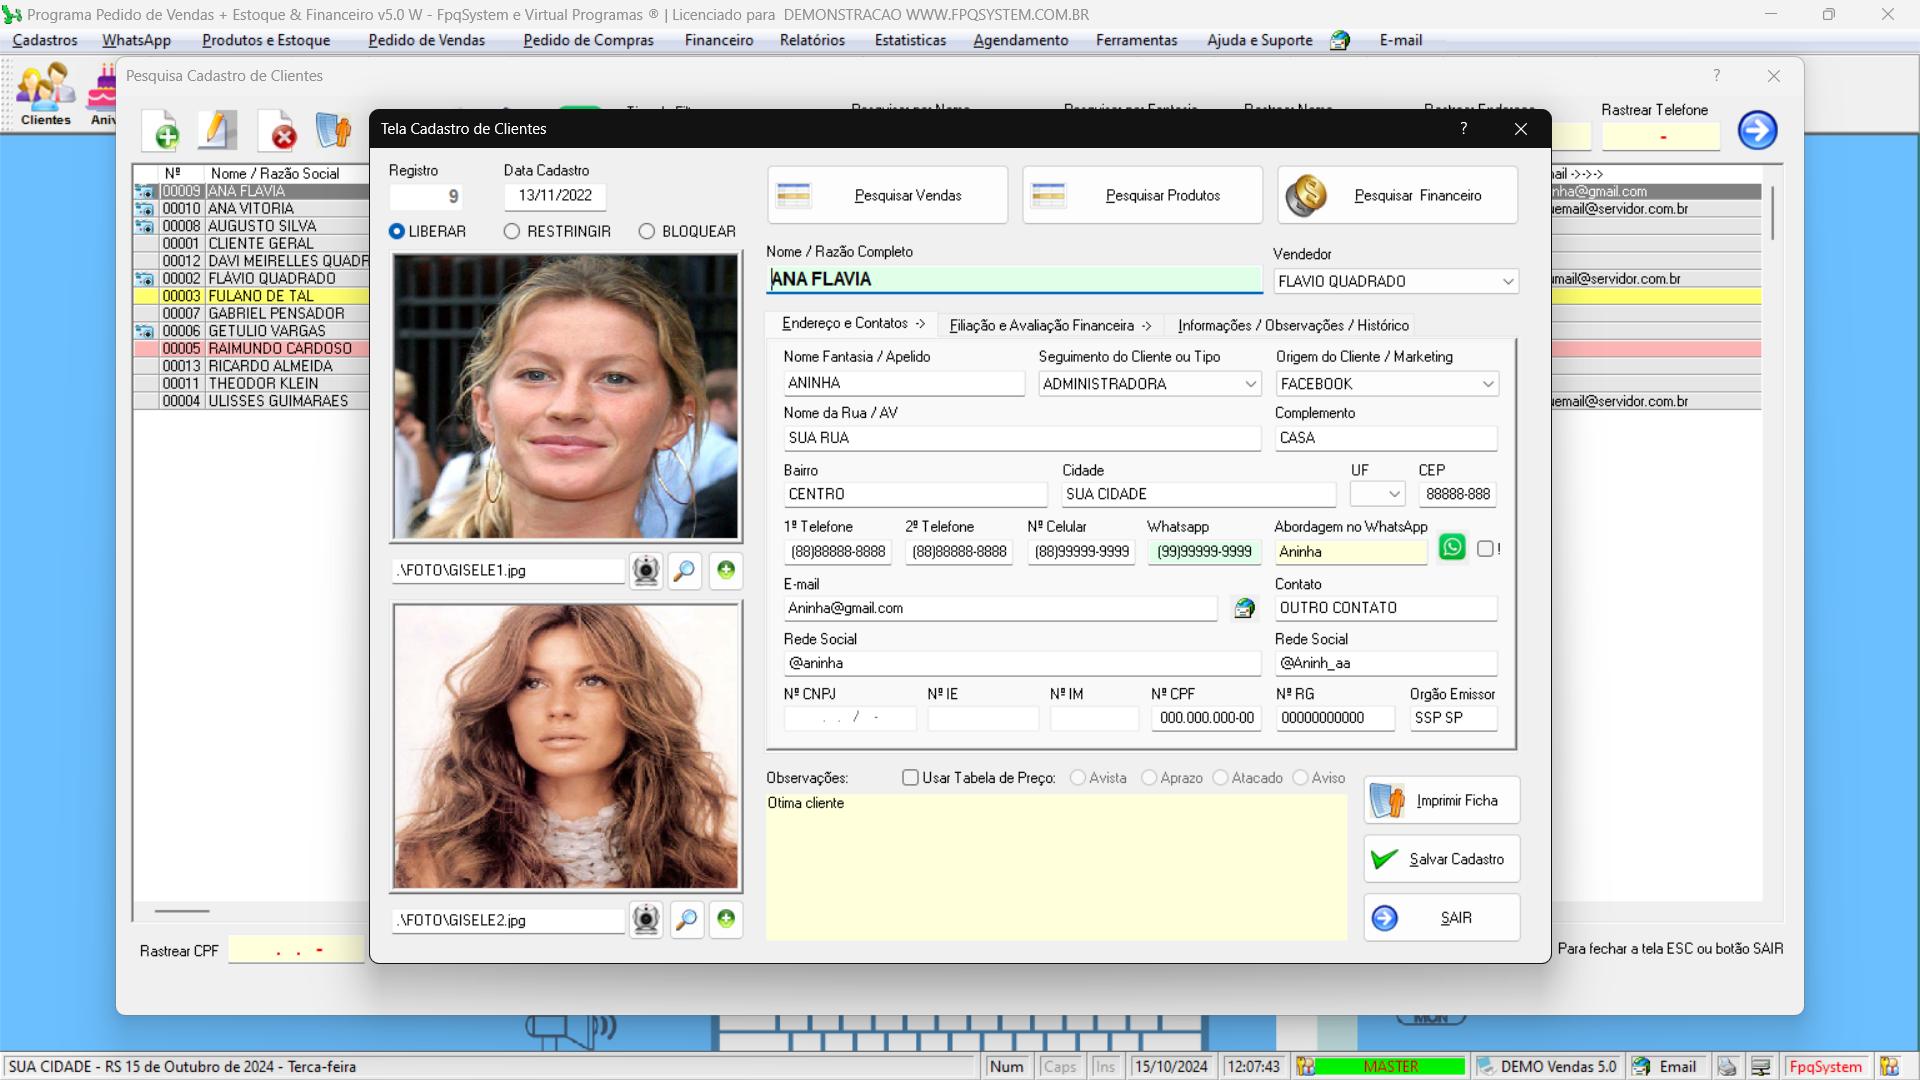Viewport: 1920px width, 1080px height.
Task: Switch to Filiação e Avaliação Financeira tab
Action: coord(1049,325)
